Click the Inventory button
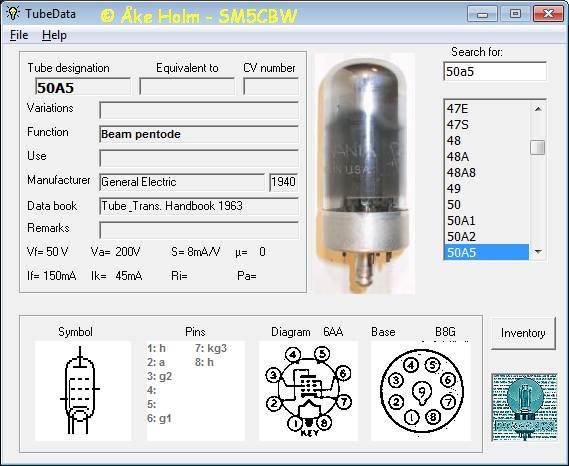The height and width of the screenshot is (466, 569). [523, 333]
